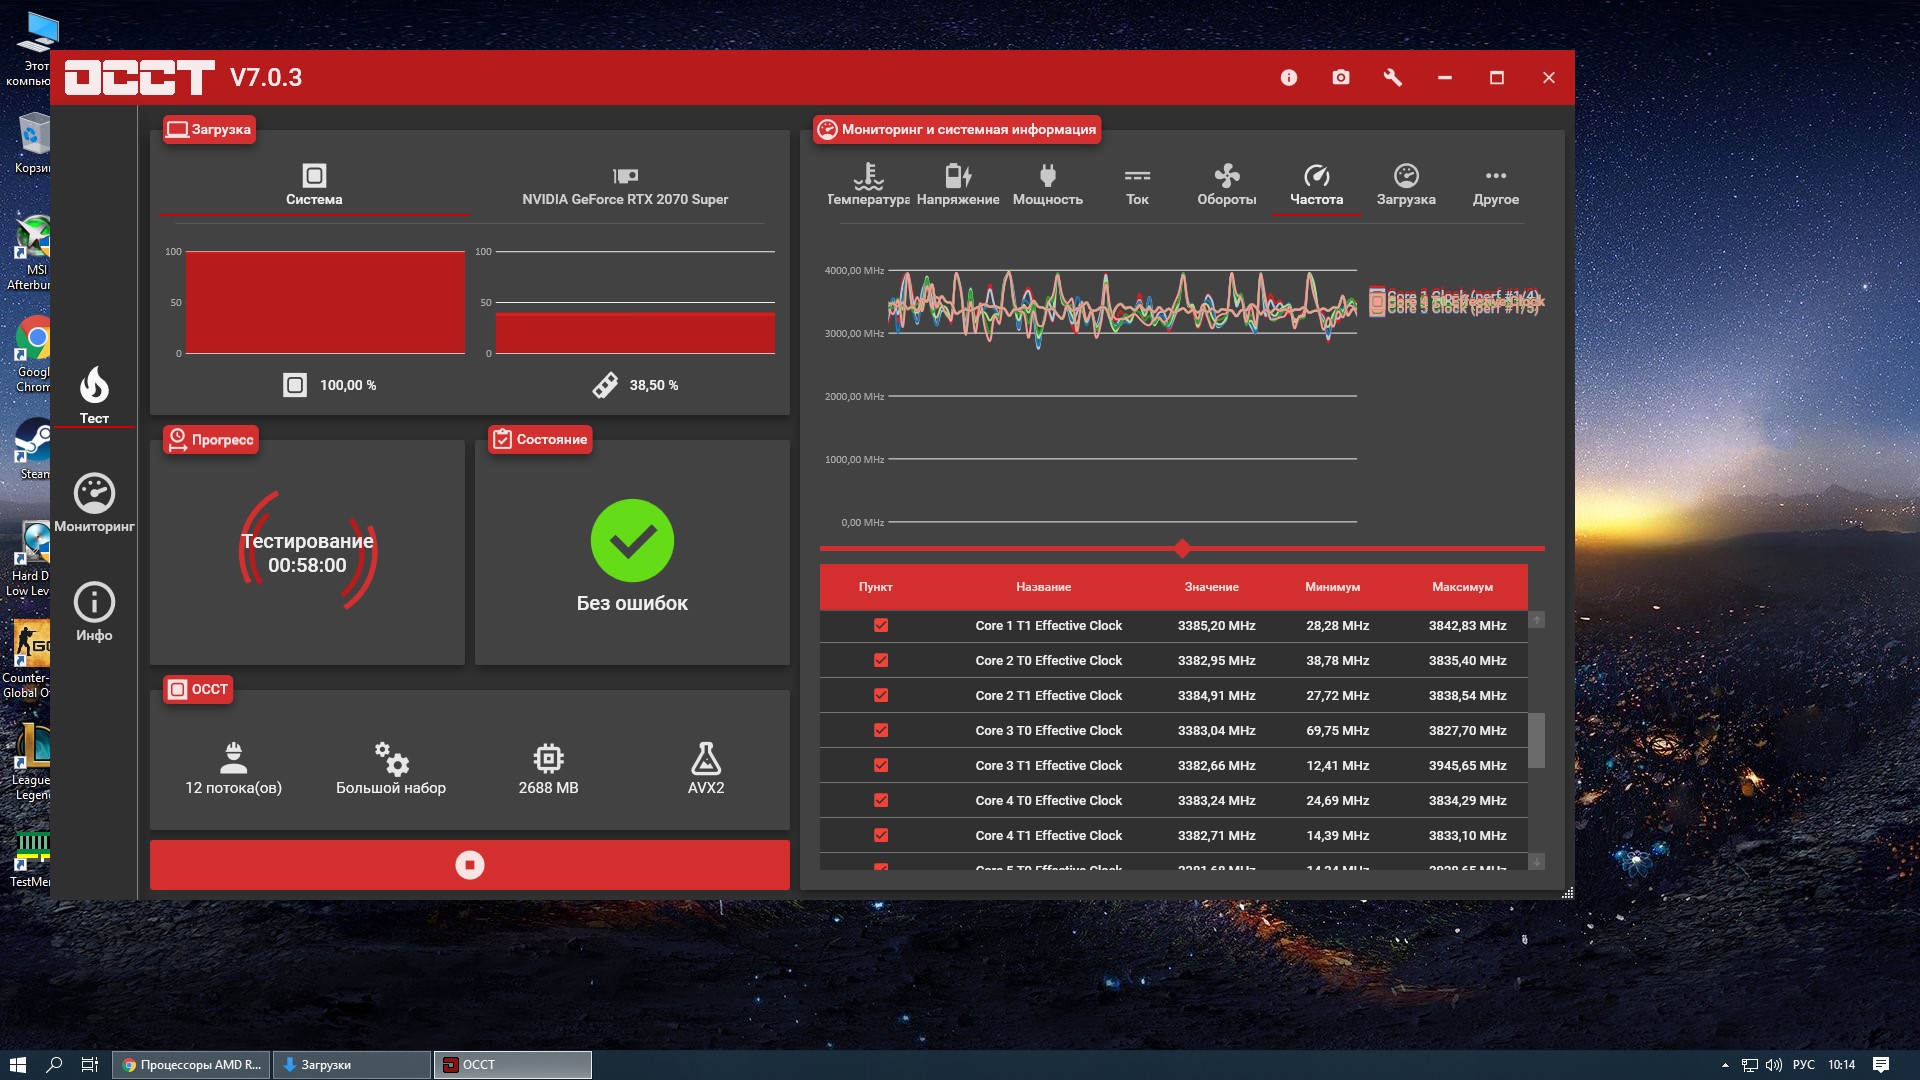
Task: Sort table by Максимум column header
Action: pyautogui.click(x=1462, y=587)
